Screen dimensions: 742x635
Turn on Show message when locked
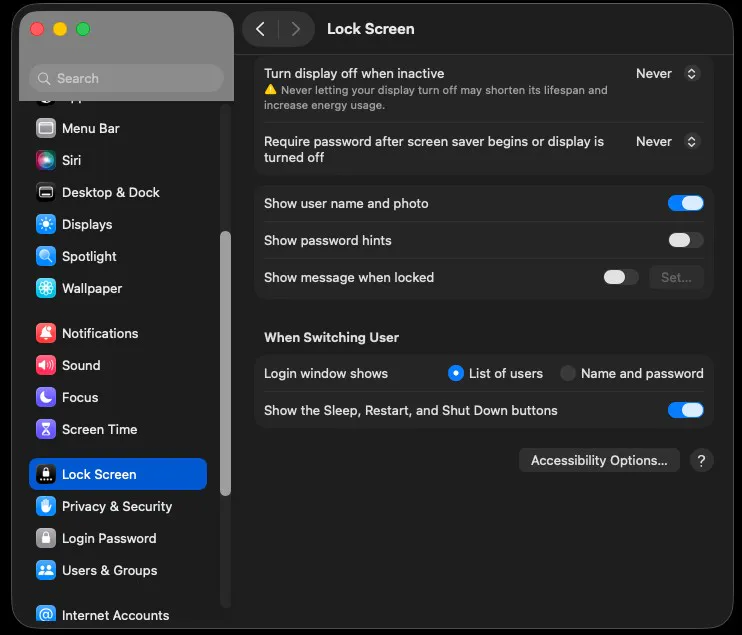pos(620,277)
